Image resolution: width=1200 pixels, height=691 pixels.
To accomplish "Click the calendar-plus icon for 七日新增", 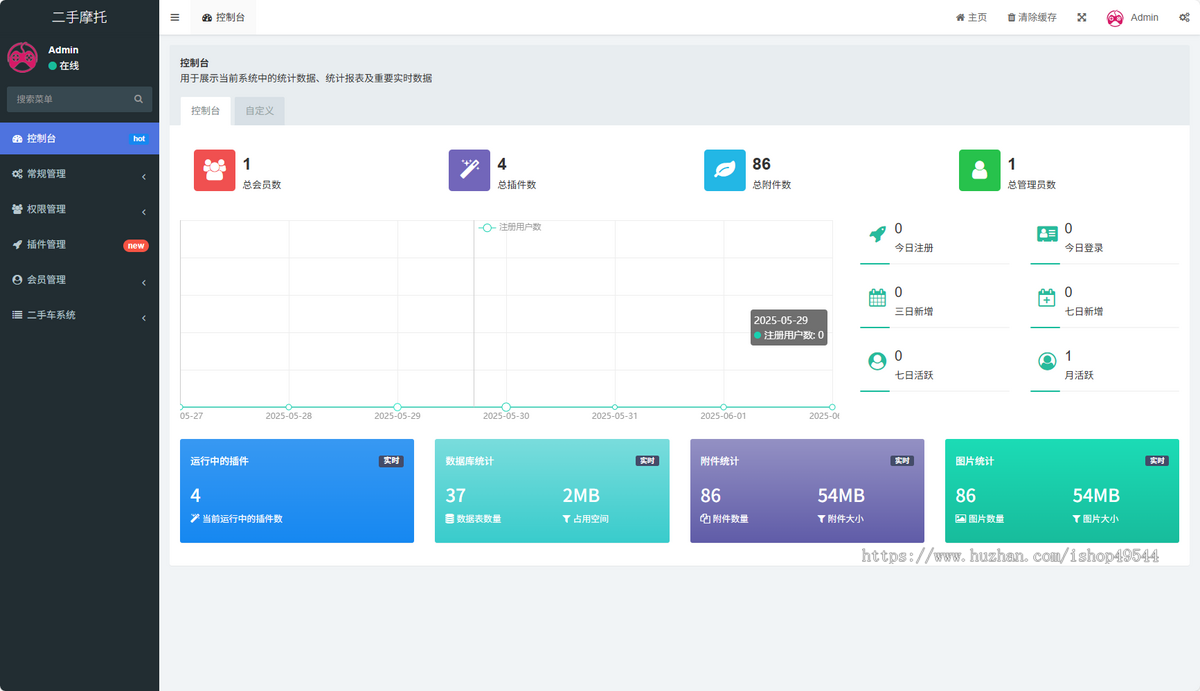I will (x=1047, y=297).
